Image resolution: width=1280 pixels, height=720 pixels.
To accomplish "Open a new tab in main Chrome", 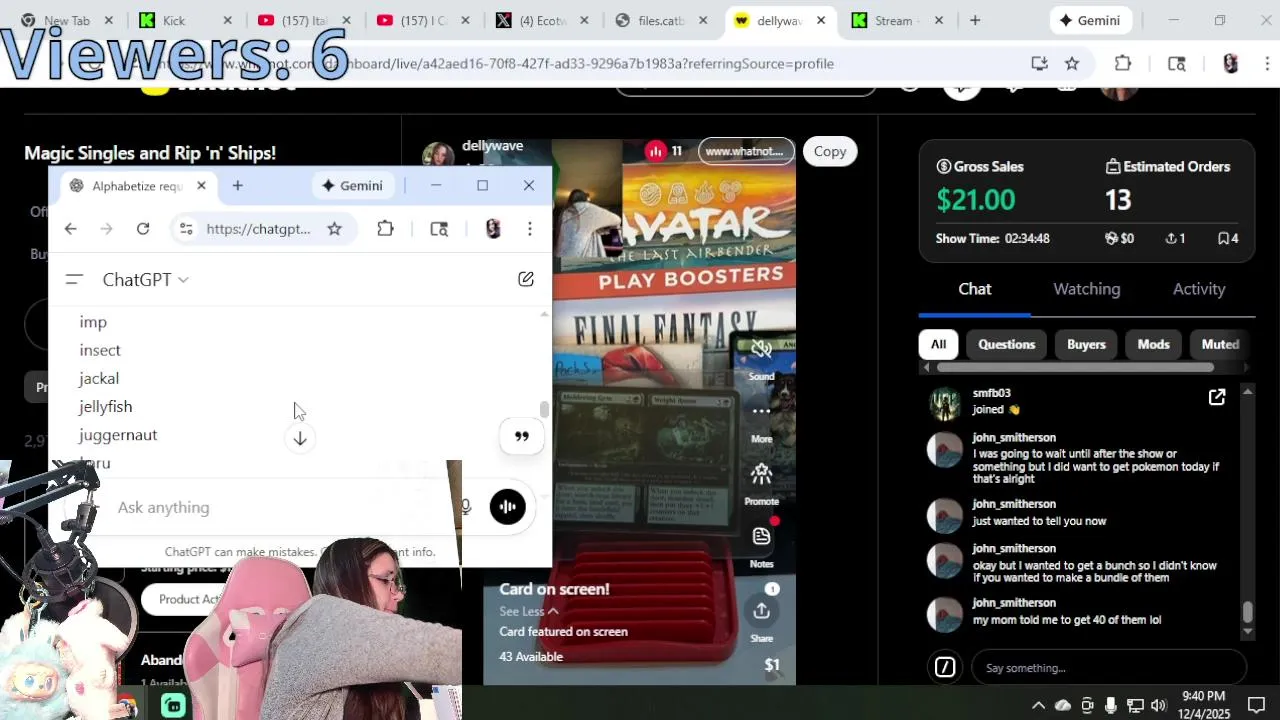I will click(975, 20).
